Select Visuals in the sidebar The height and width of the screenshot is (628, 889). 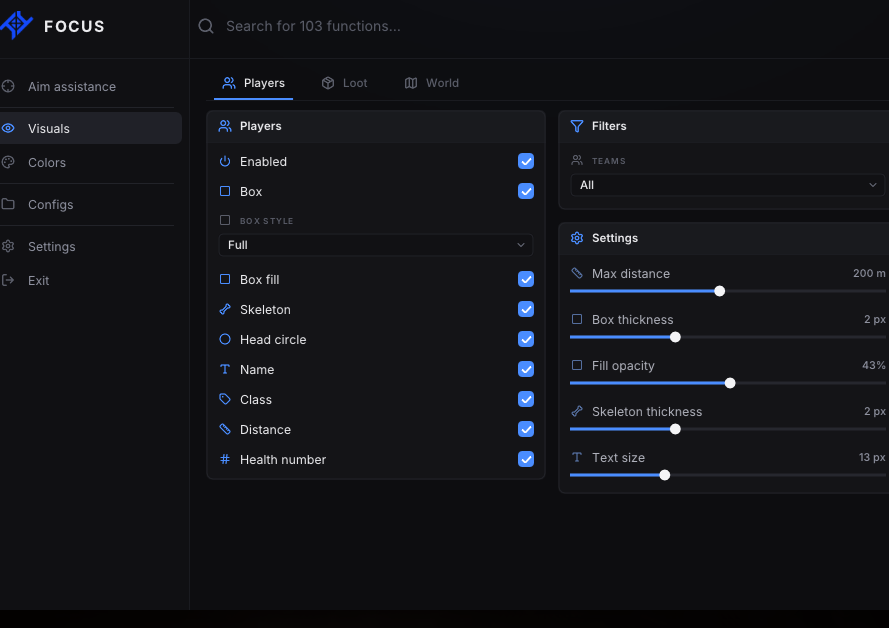coord(91,128)
